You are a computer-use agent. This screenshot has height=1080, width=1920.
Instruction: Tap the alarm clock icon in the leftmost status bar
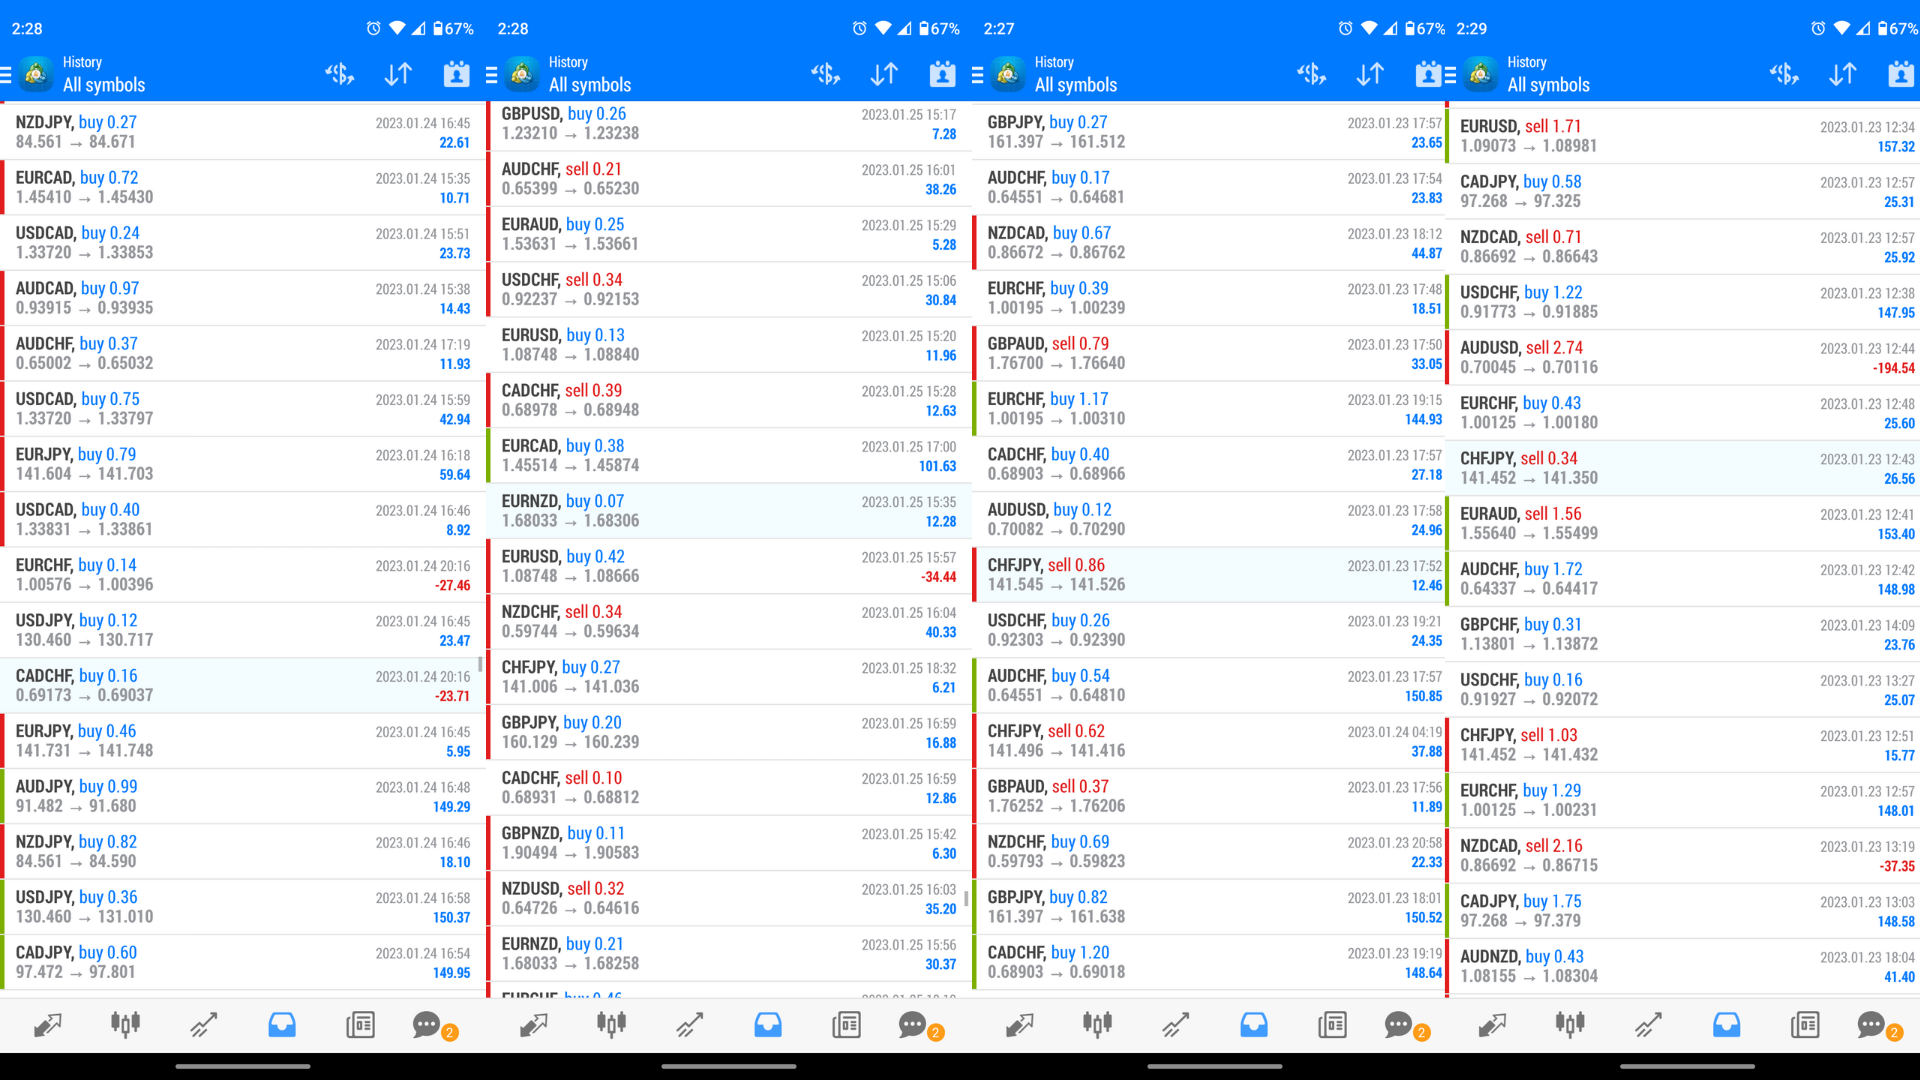tap(373, 28)
